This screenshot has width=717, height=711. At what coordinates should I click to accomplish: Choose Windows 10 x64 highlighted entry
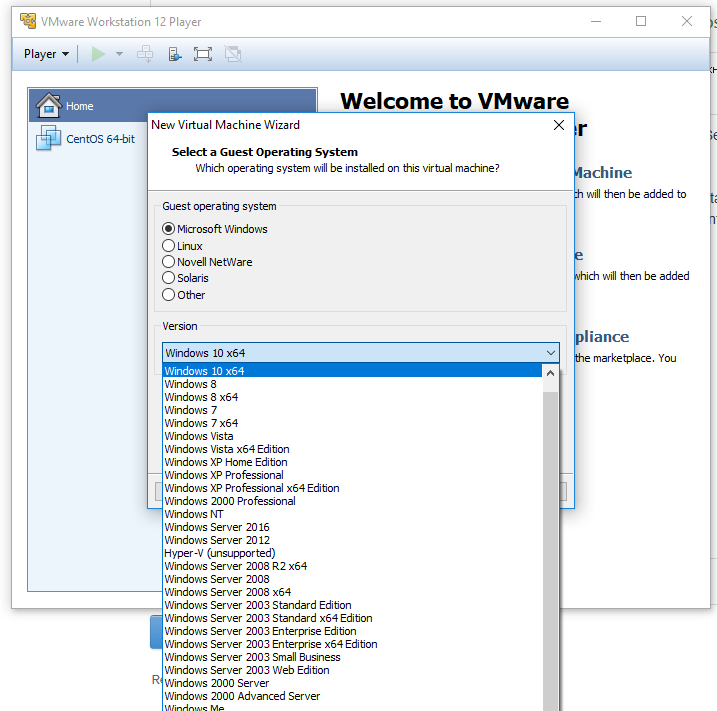tap(353, 371)
